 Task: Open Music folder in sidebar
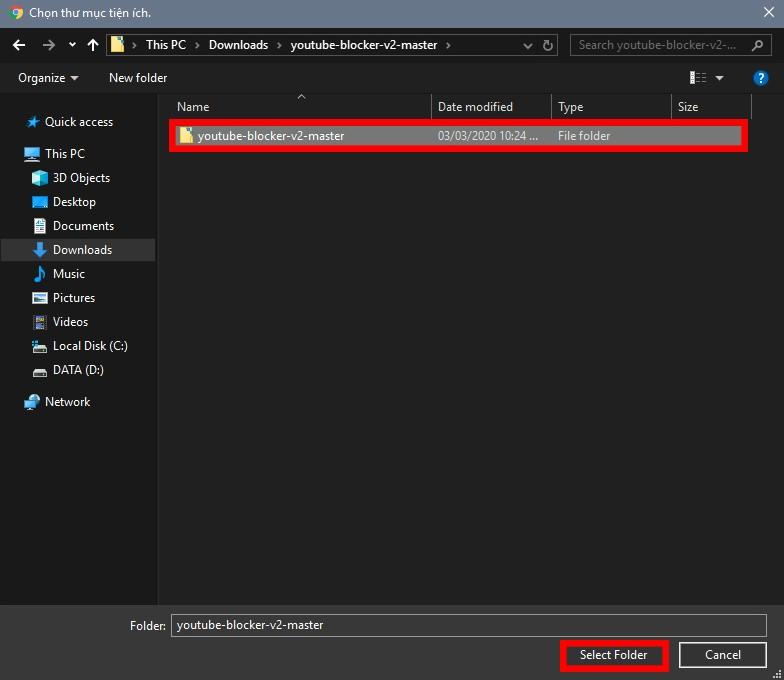(x=69, y=274)
